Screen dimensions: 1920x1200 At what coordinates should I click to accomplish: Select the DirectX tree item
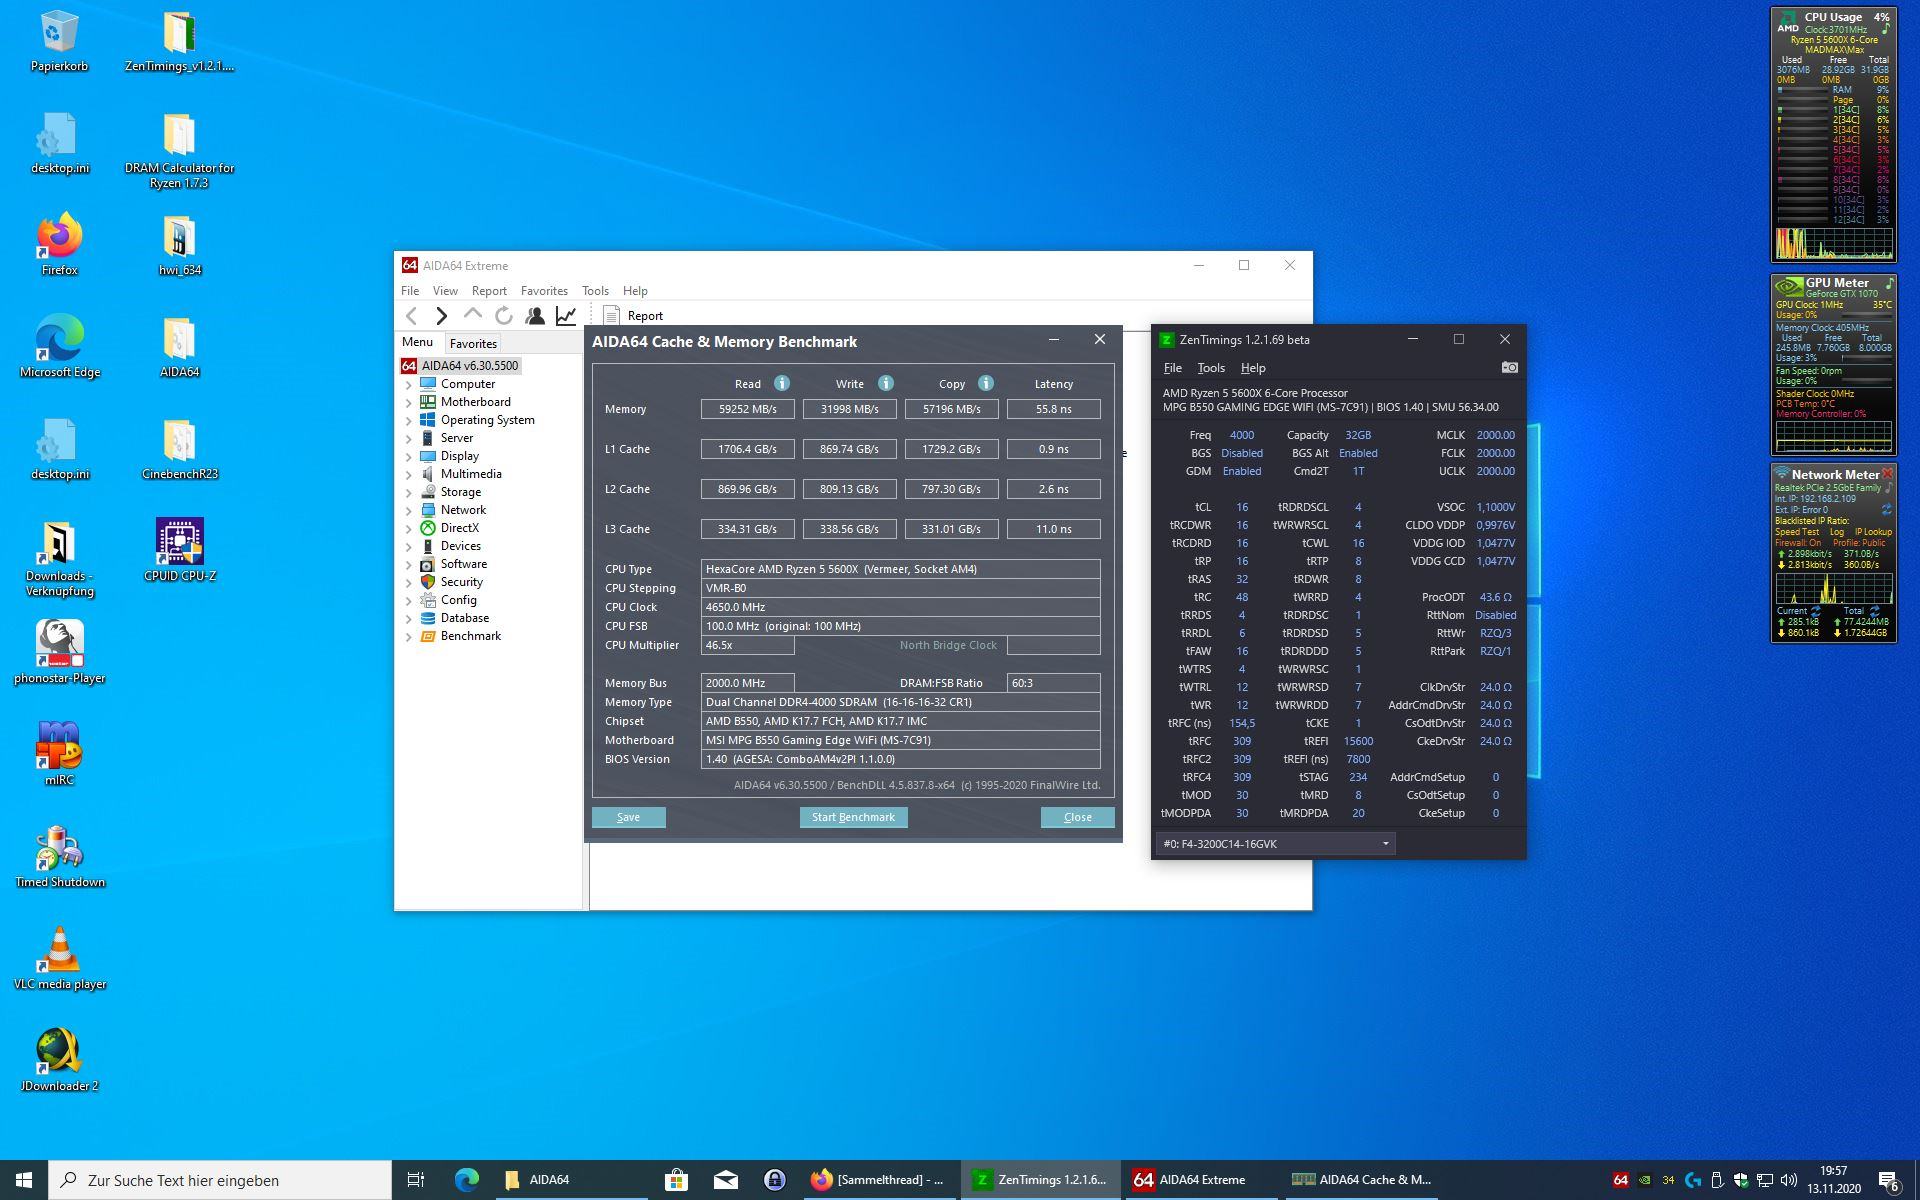(459, 528)
